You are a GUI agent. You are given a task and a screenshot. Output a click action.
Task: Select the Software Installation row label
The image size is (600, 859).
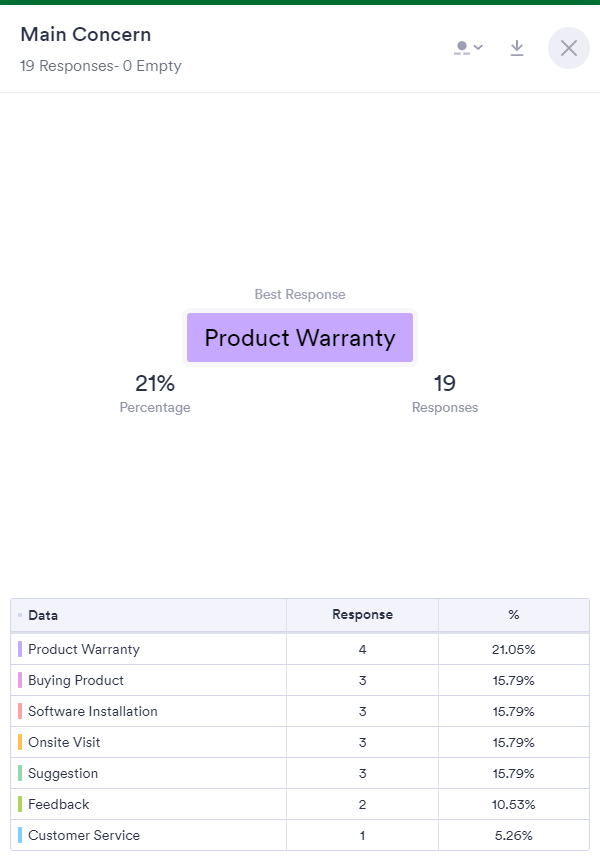click(93, 711)
